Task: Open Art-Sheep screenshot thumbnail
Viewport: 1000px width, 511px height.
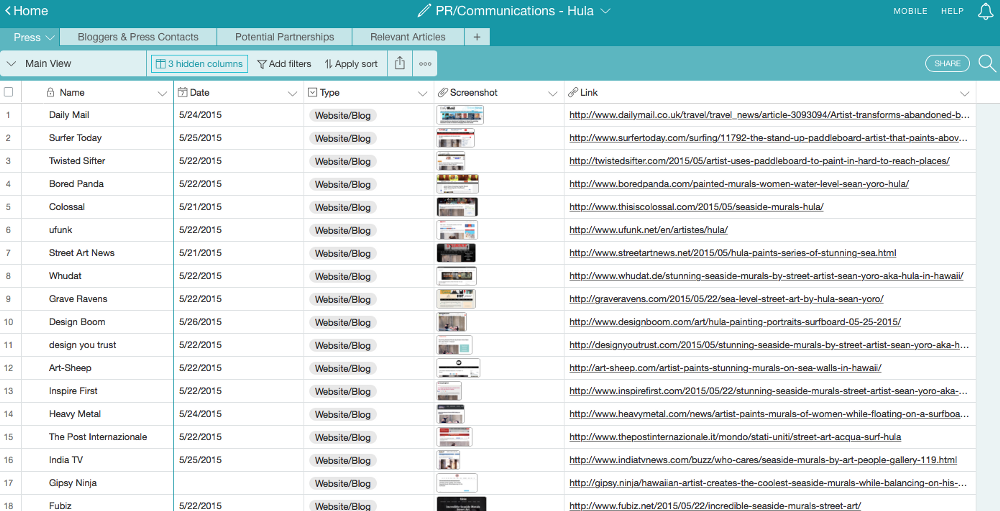Action: click(458, 367)
